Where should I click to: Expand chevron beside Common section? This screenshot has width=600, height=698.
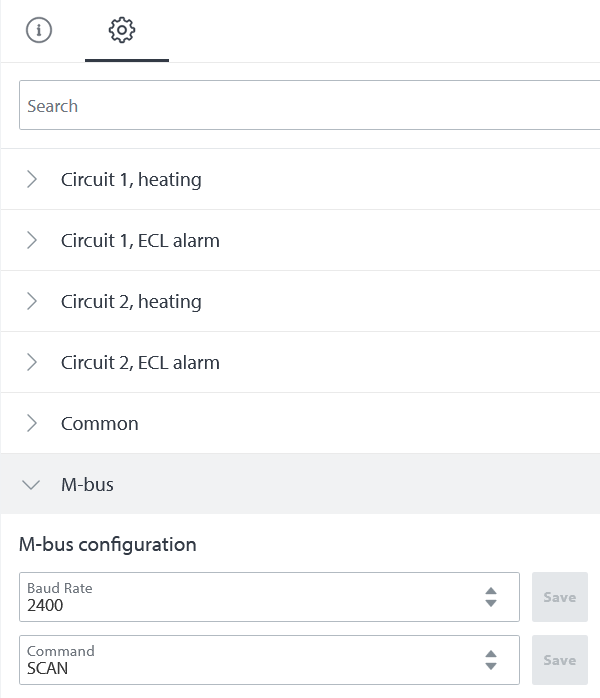tap(32, 423)
